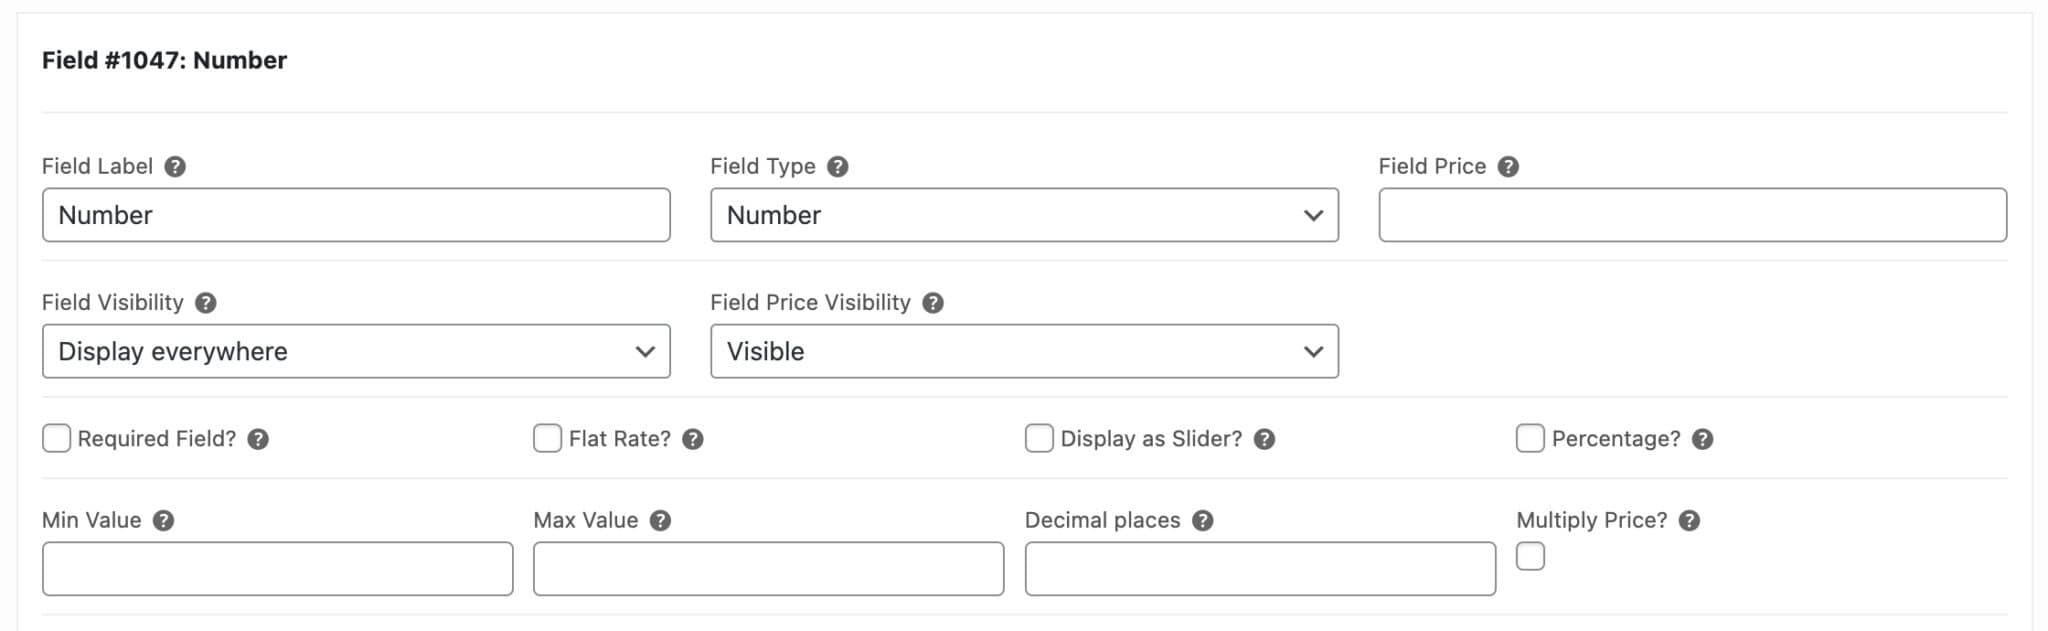Click the Field Price help icon
Screen dimensions: 2048x631
pyautogui.click(x=1510, y=167)
